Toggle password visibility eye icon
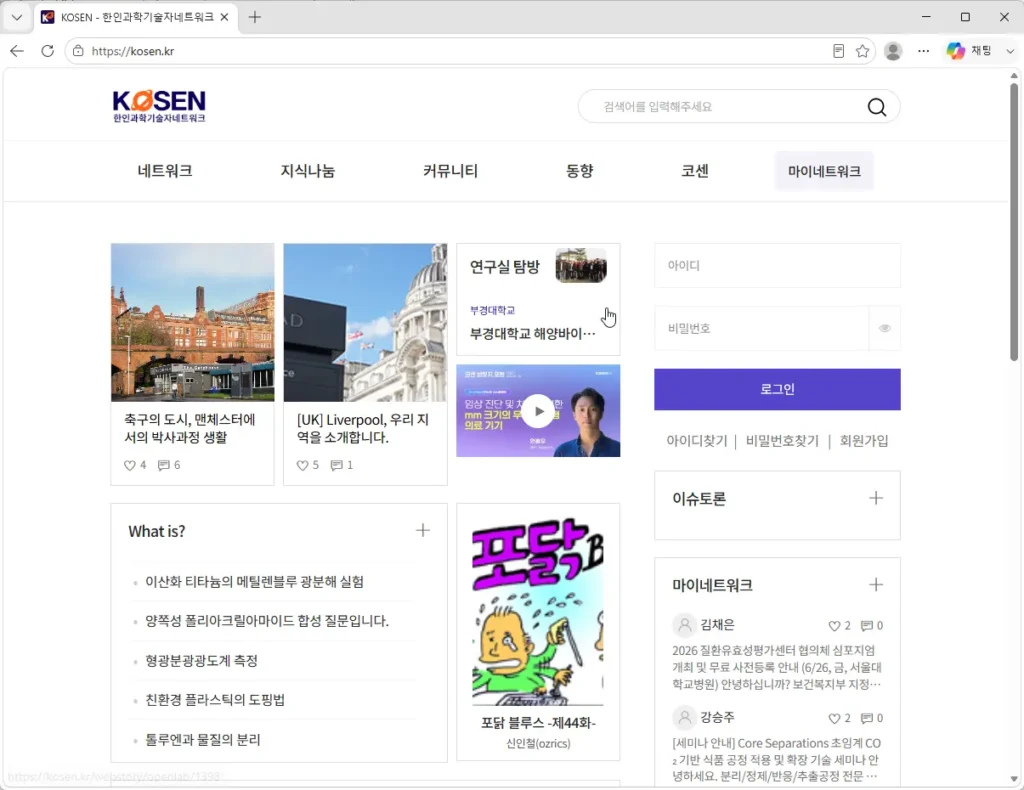 pos(885,328)
